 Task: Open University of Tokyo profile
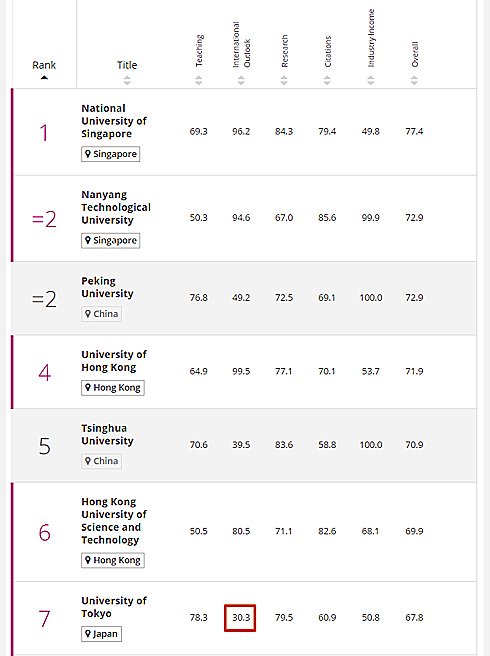pos(114,607)
